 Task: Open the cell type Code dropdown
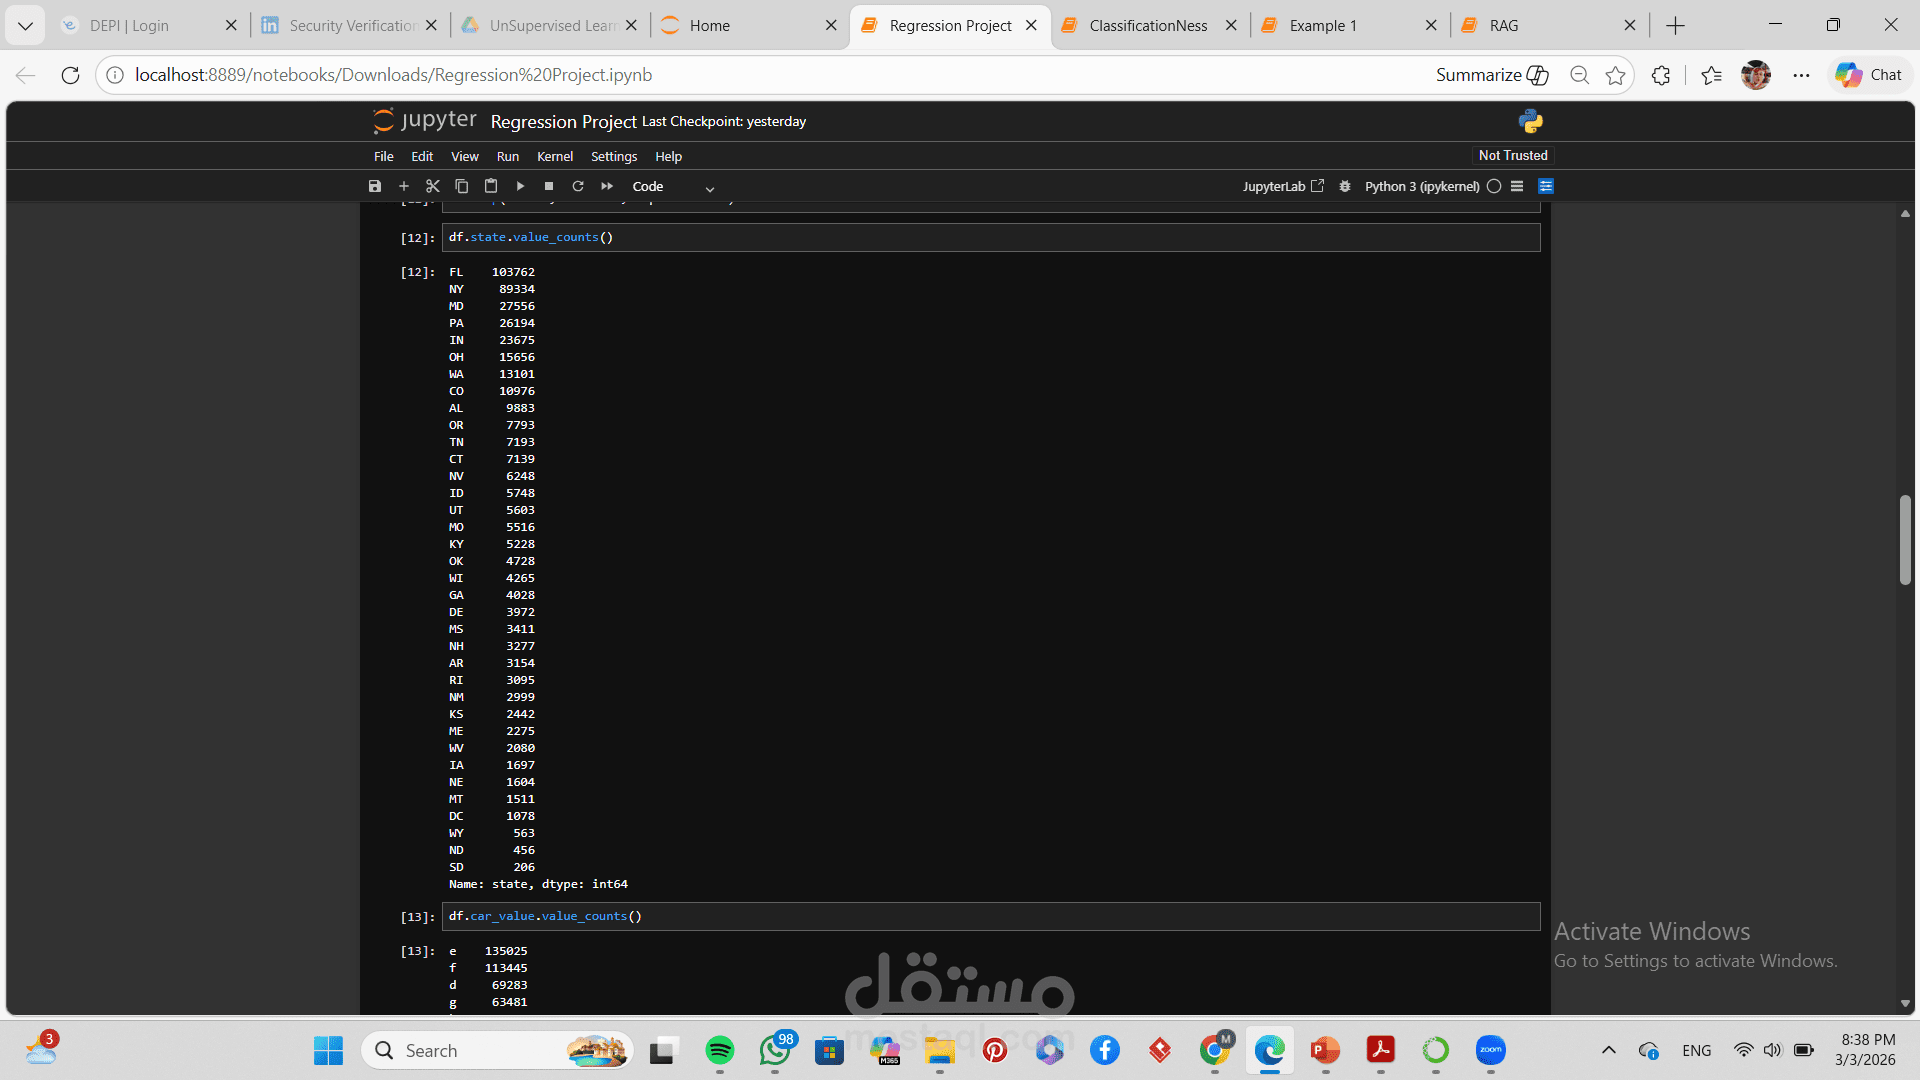click(x=673, y=187)
